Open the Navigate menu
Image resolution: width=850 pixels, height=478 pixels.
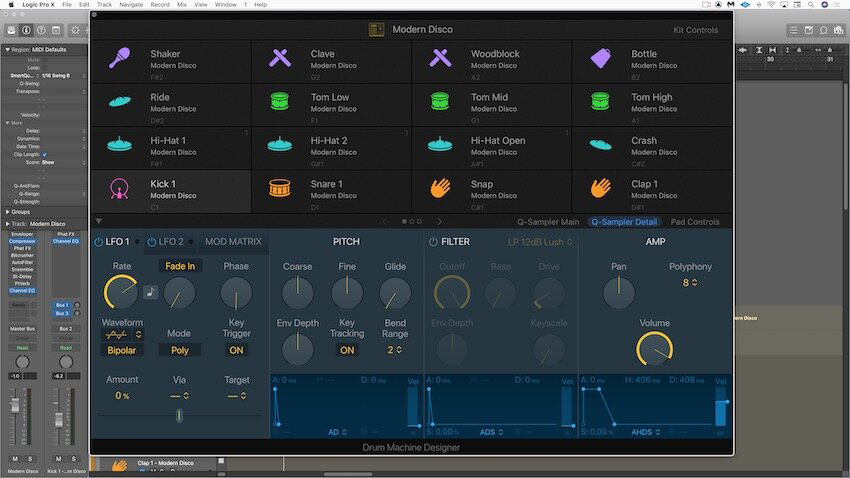[131, 4]
